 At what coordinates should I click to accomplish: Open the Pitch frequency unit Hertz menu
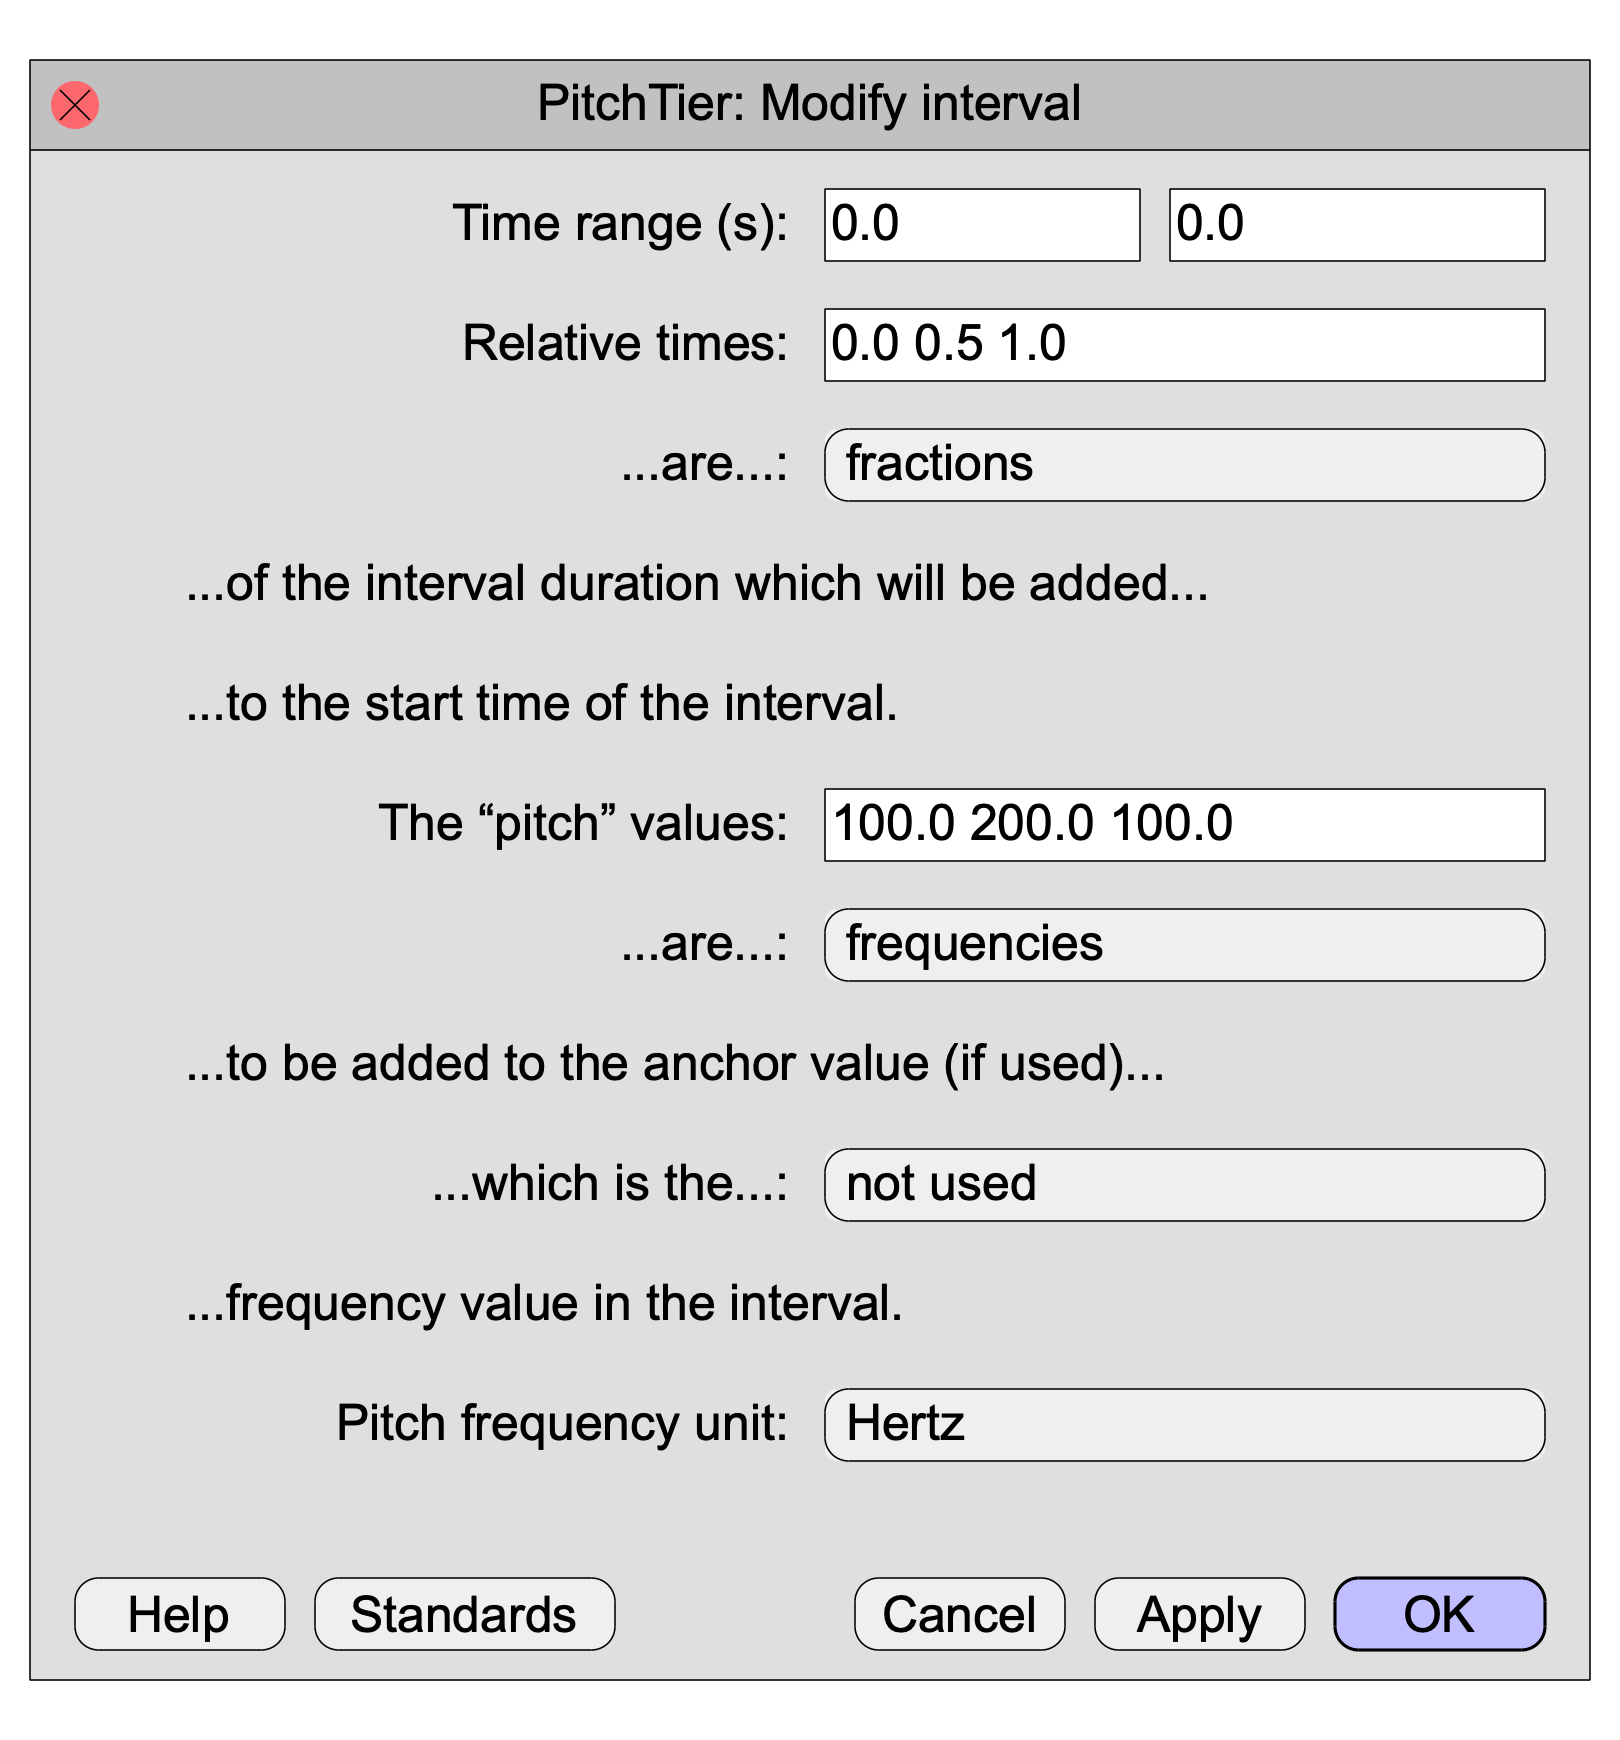click(1185, 1425)
